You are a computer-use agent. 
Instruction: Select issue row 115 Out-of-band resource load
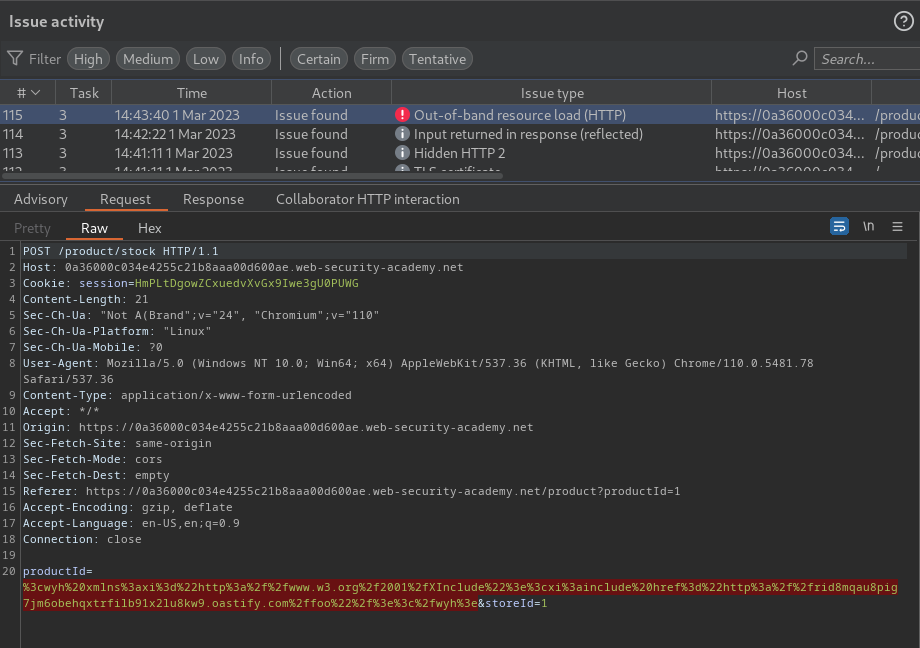460,115
